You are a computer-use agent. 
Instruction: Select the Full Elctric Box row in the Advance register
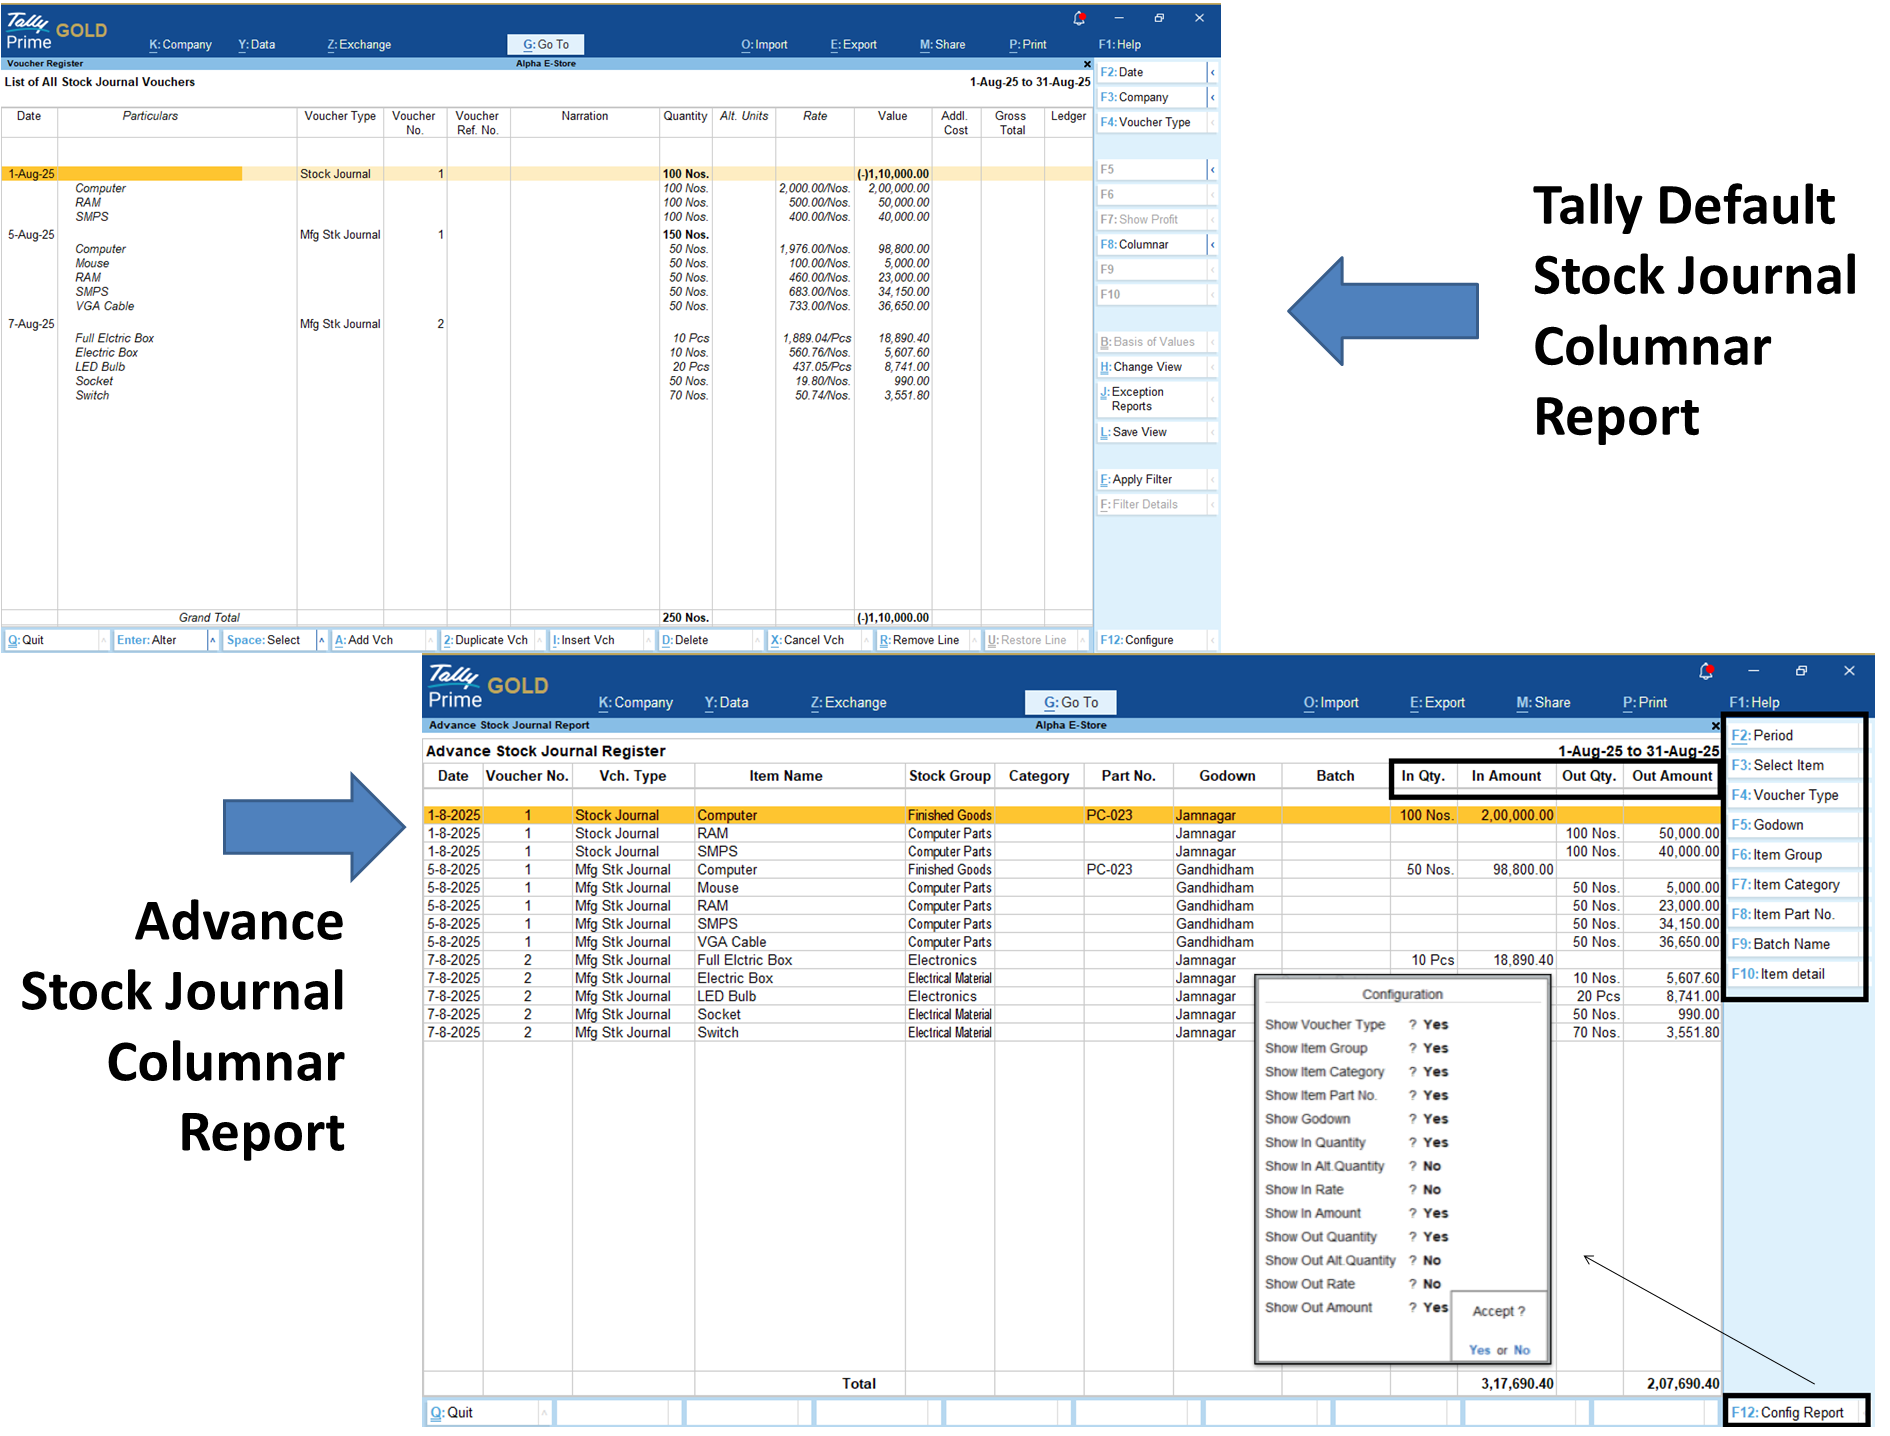point(744,960)
